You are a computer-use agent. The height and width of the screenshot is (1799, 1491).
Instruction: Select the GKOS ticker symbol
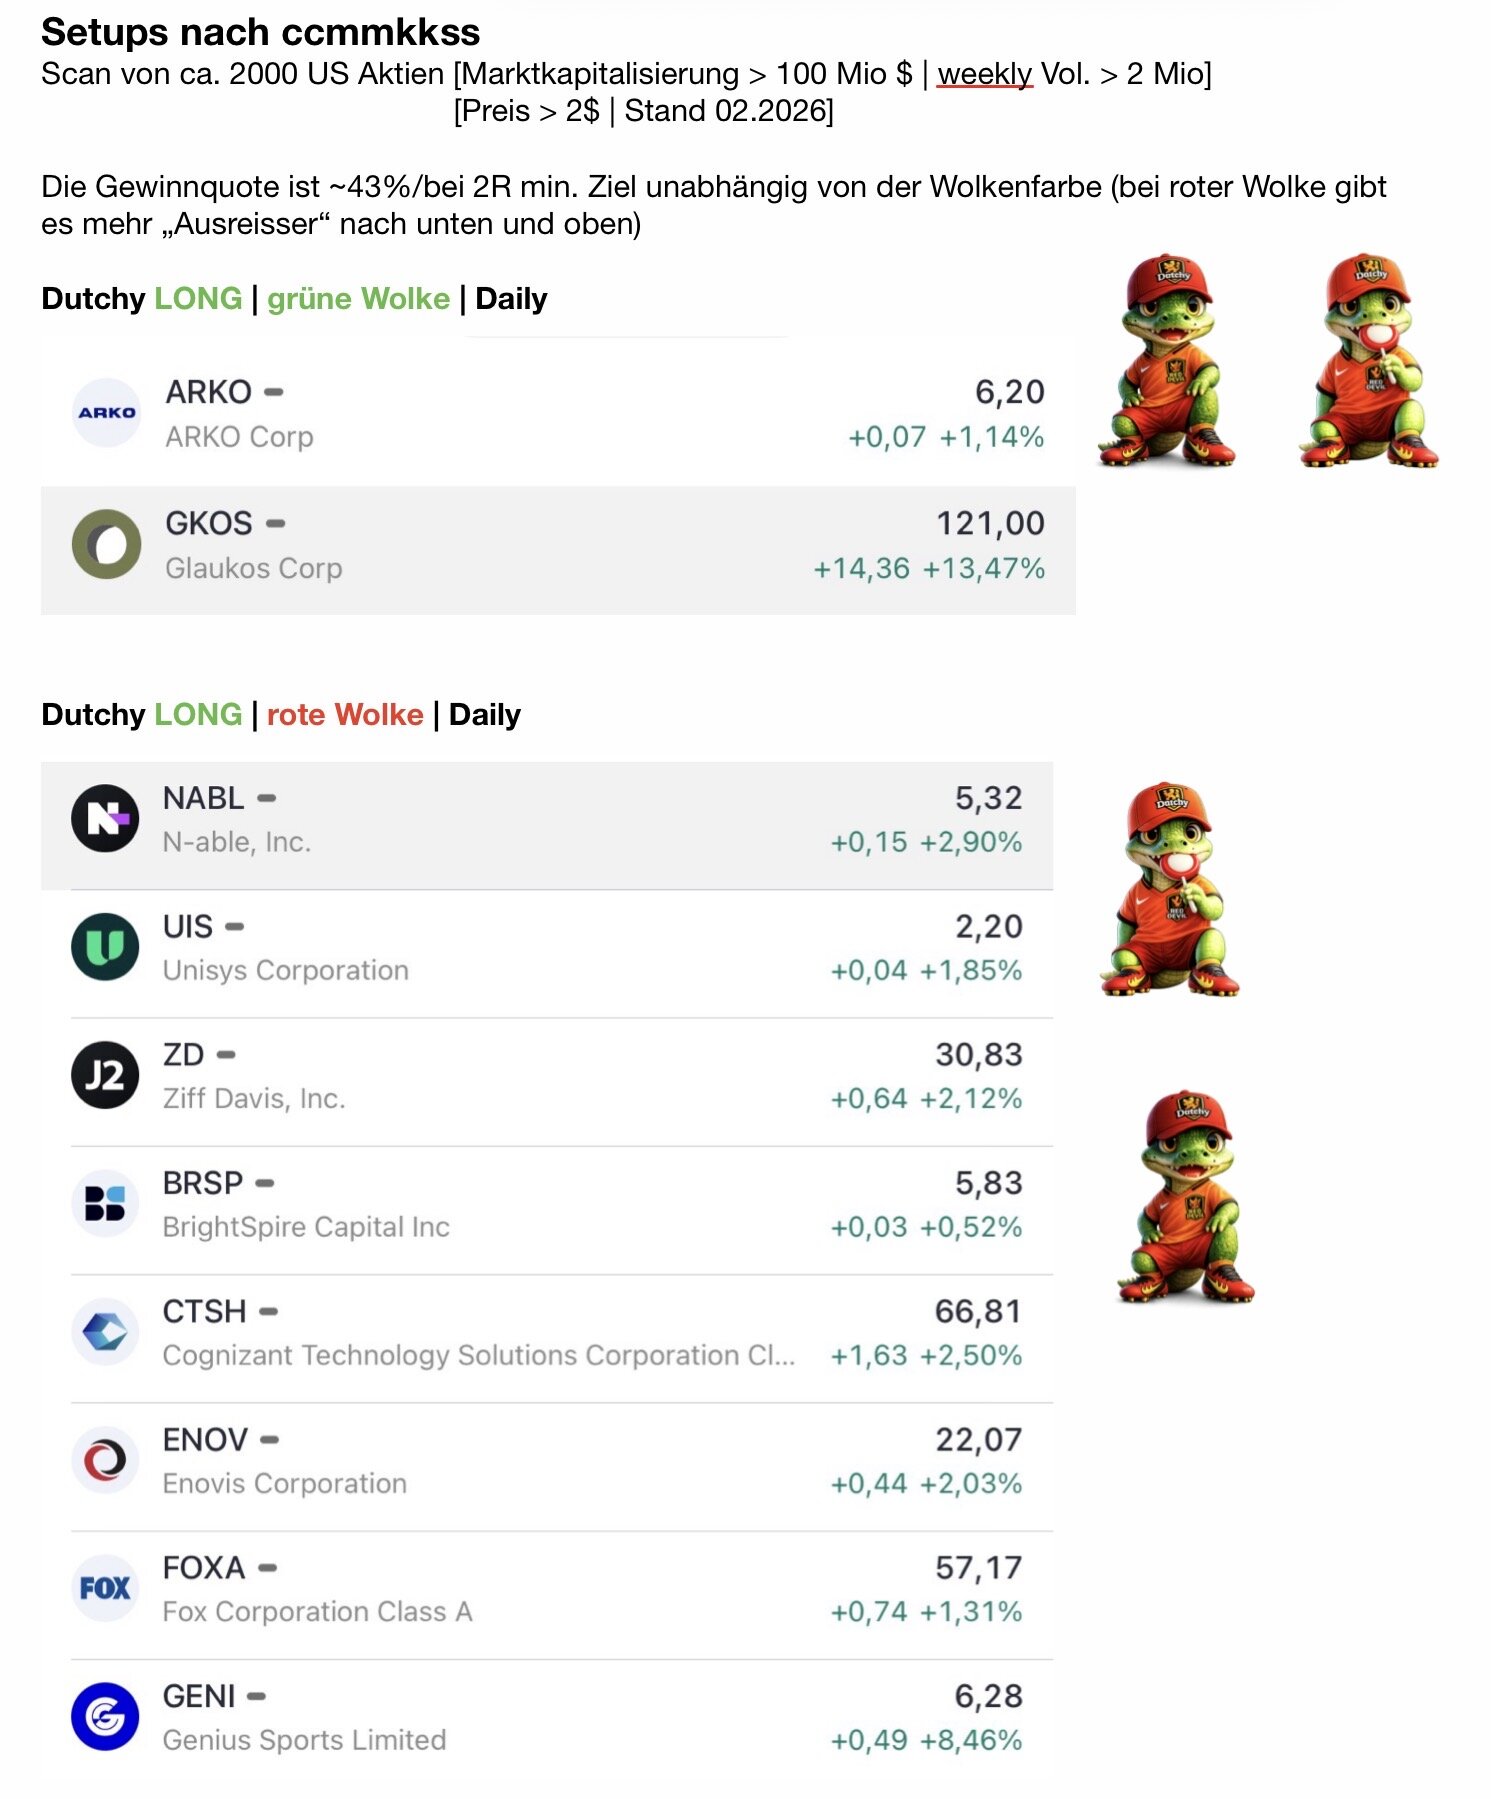[x=208, y=523]
